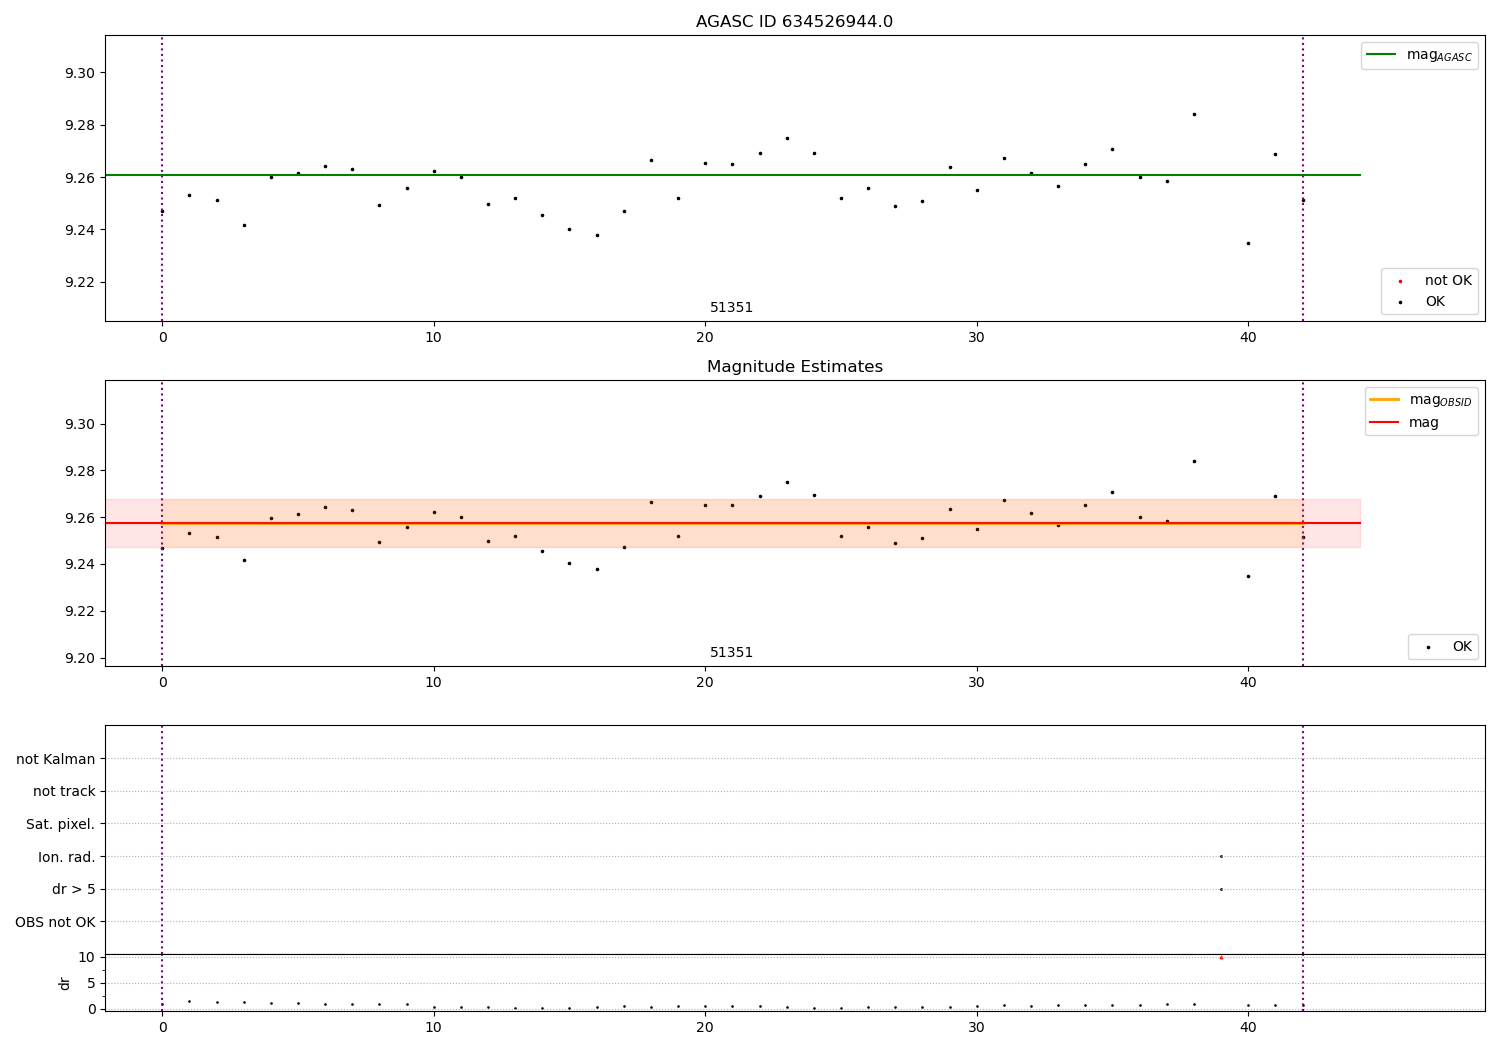Click the "Magnitude Estimates" plot title
The width and height of the screenshot is (1500, 1050).
point(794,367)
